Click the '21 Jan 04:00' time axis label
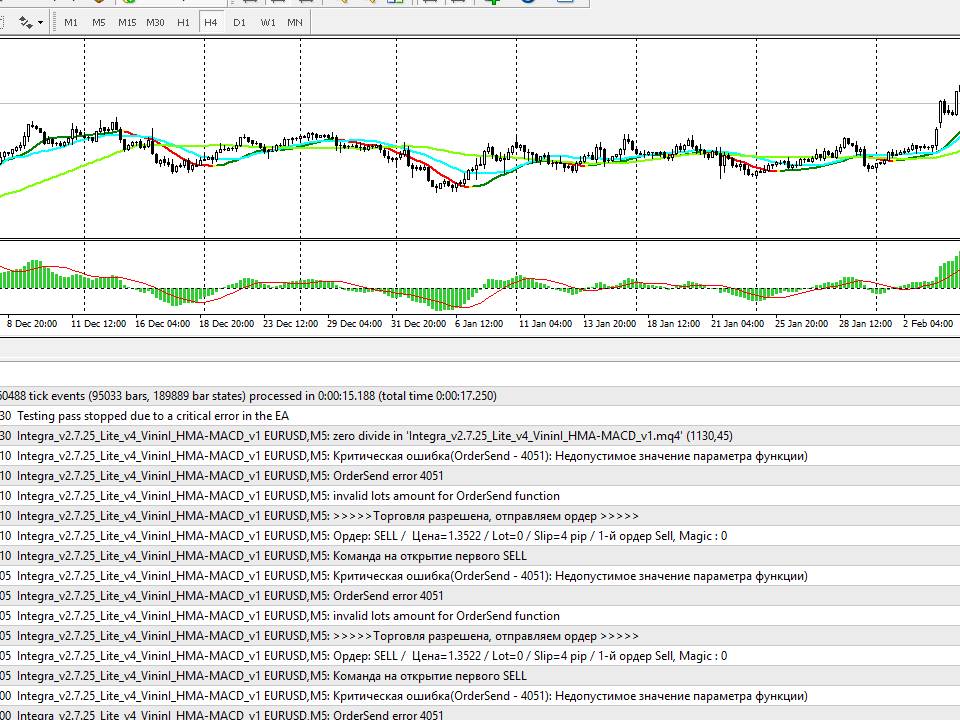The width and height of the screenshot is (960, 720). pos(737,323)
